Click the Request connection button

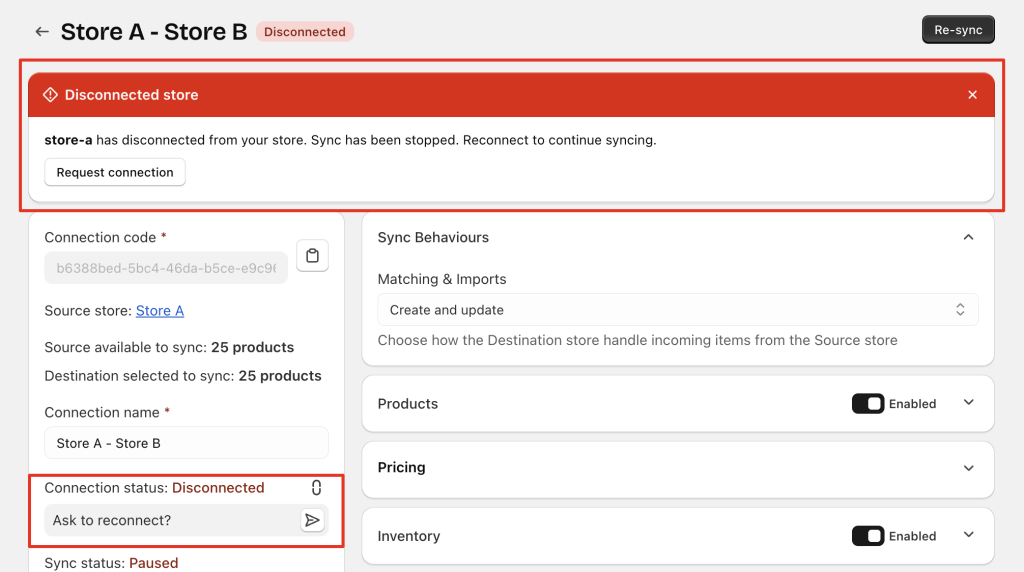(x=115, y=172)
